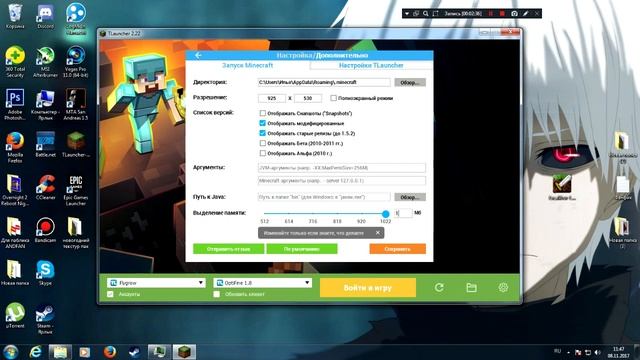The image size is (640, 360).
Task: Click the orange Сохранить button
Action: 398,249
